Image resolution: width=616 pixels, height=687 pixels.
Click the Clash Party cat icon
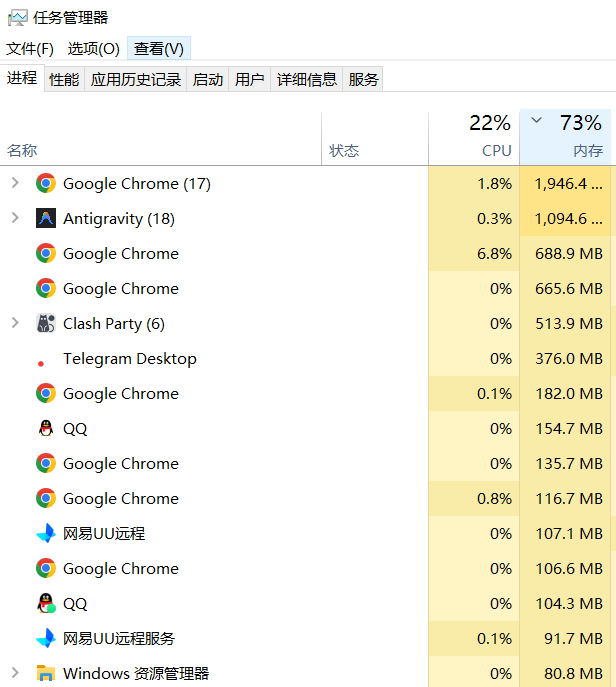[46, 323]
